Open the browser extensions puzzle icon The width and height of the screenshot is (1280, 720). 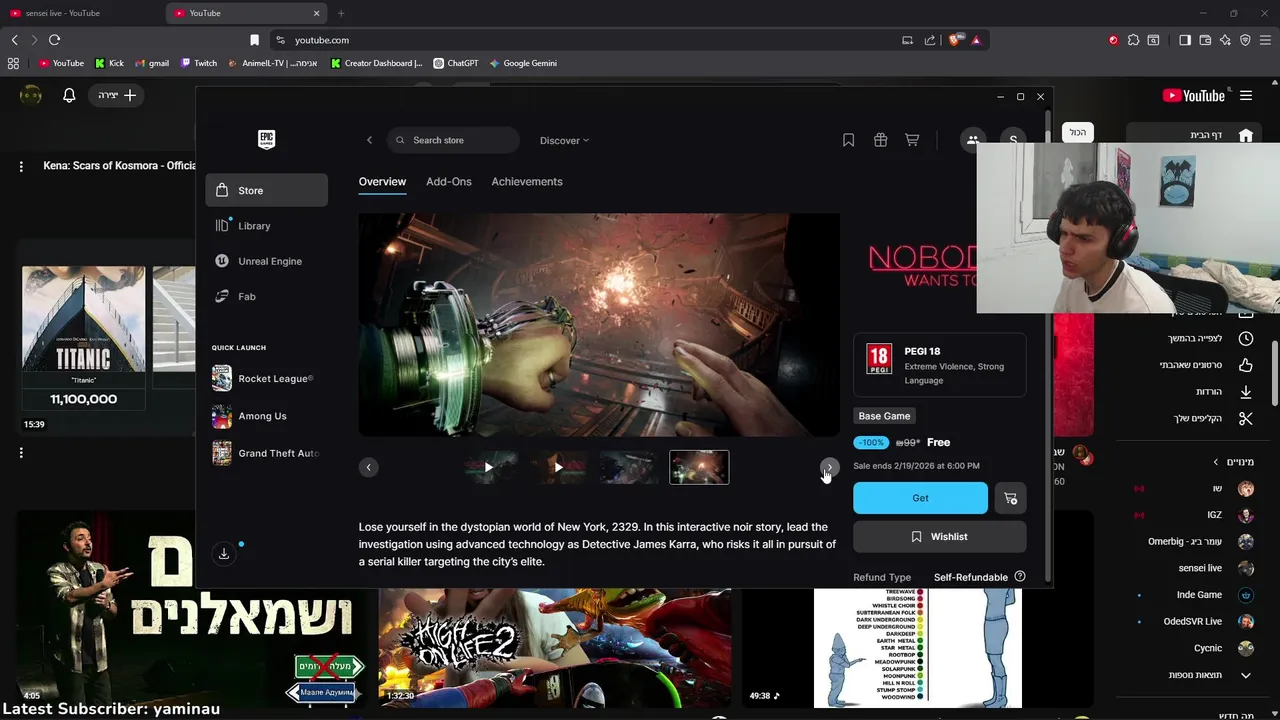point(1133,40)
